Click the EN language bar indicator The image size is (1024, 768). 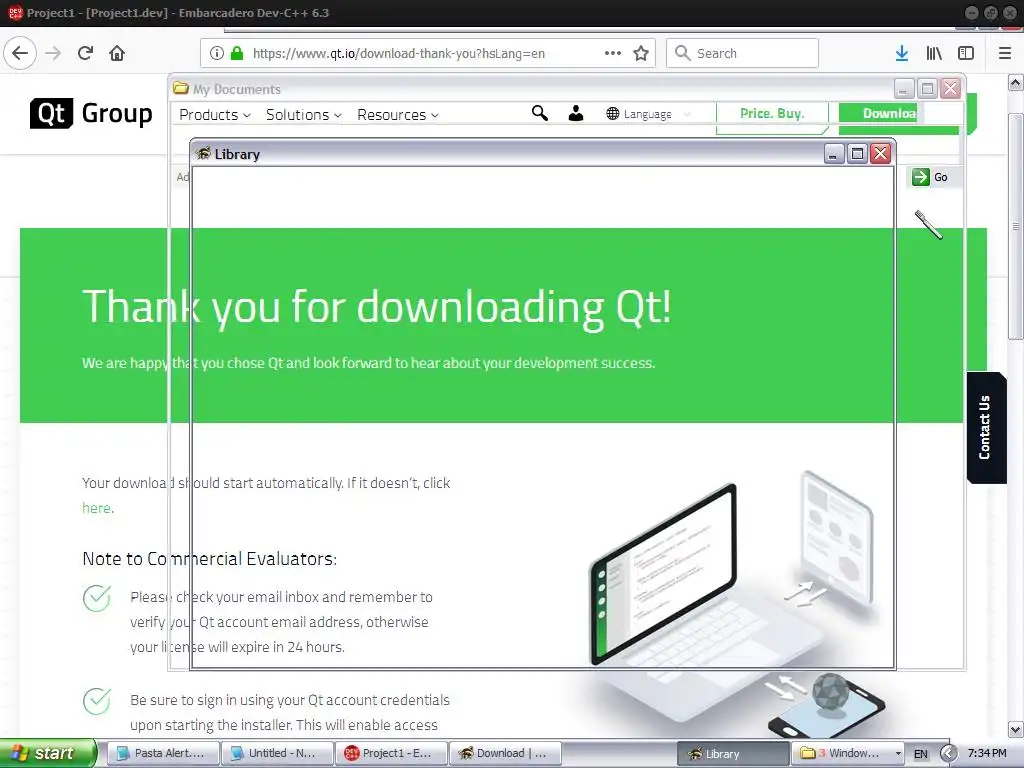(920, 754)
